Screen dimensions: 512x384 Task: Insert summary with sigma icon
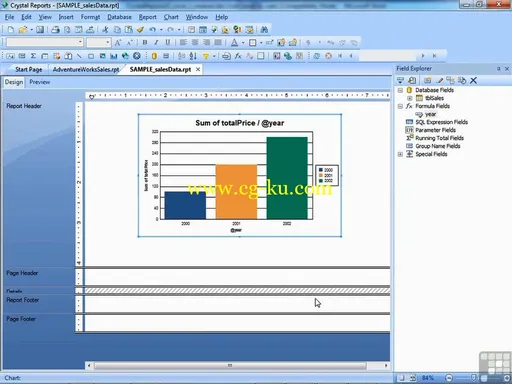click(x=33, y=56)
